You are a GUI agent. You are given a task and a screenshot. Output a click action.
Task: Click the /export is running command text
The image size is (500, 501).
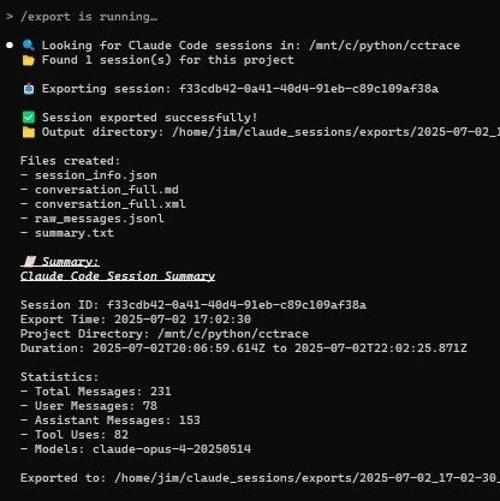tap(89, 17)
